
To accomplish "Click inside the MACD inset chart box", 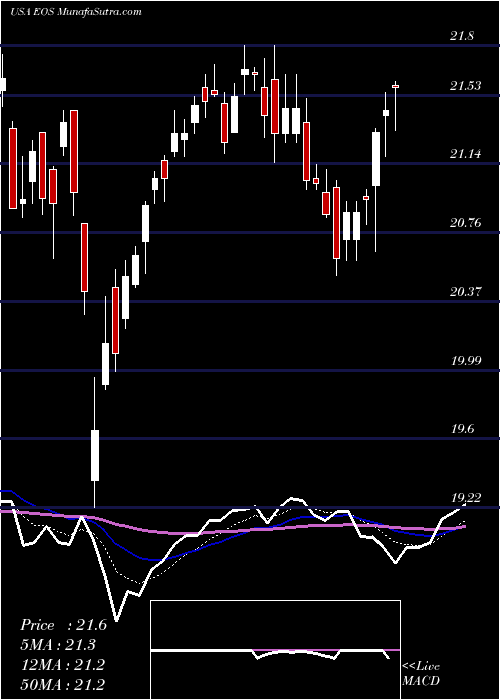I will point(275,650).
